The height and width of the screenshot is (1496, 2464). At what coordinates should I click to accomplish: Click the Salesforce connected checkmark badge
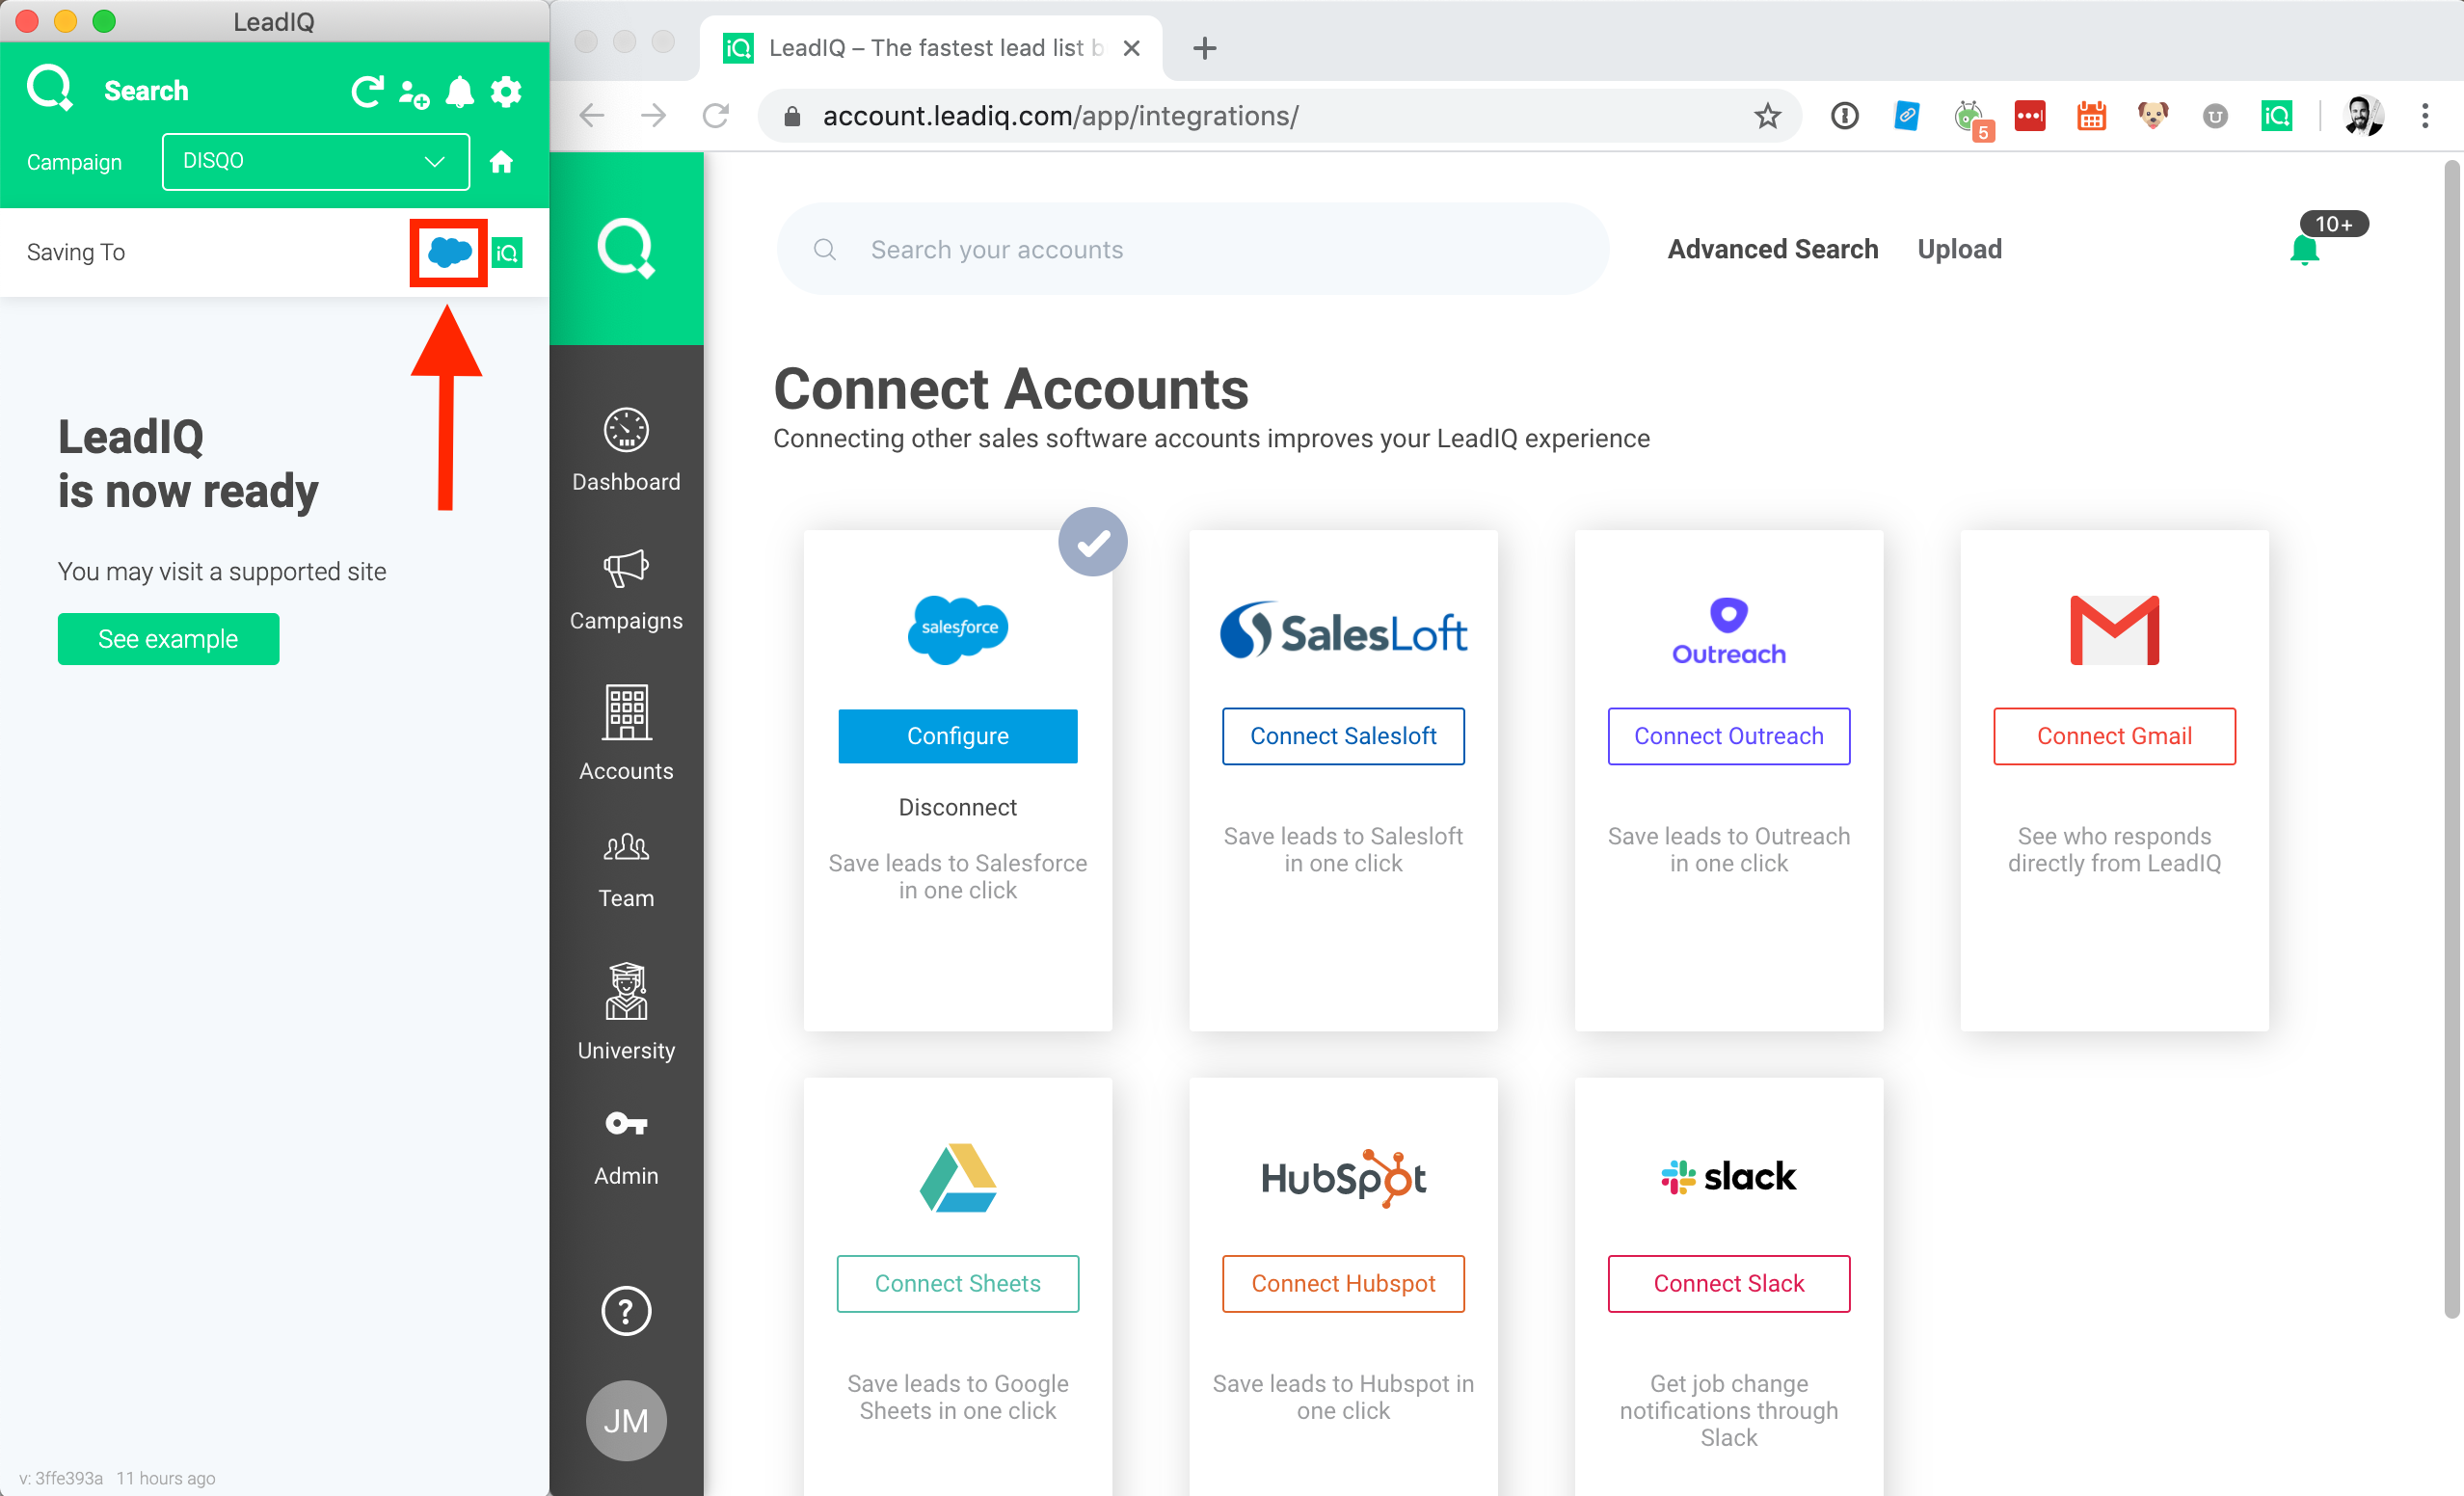[x=1093, y=542]
